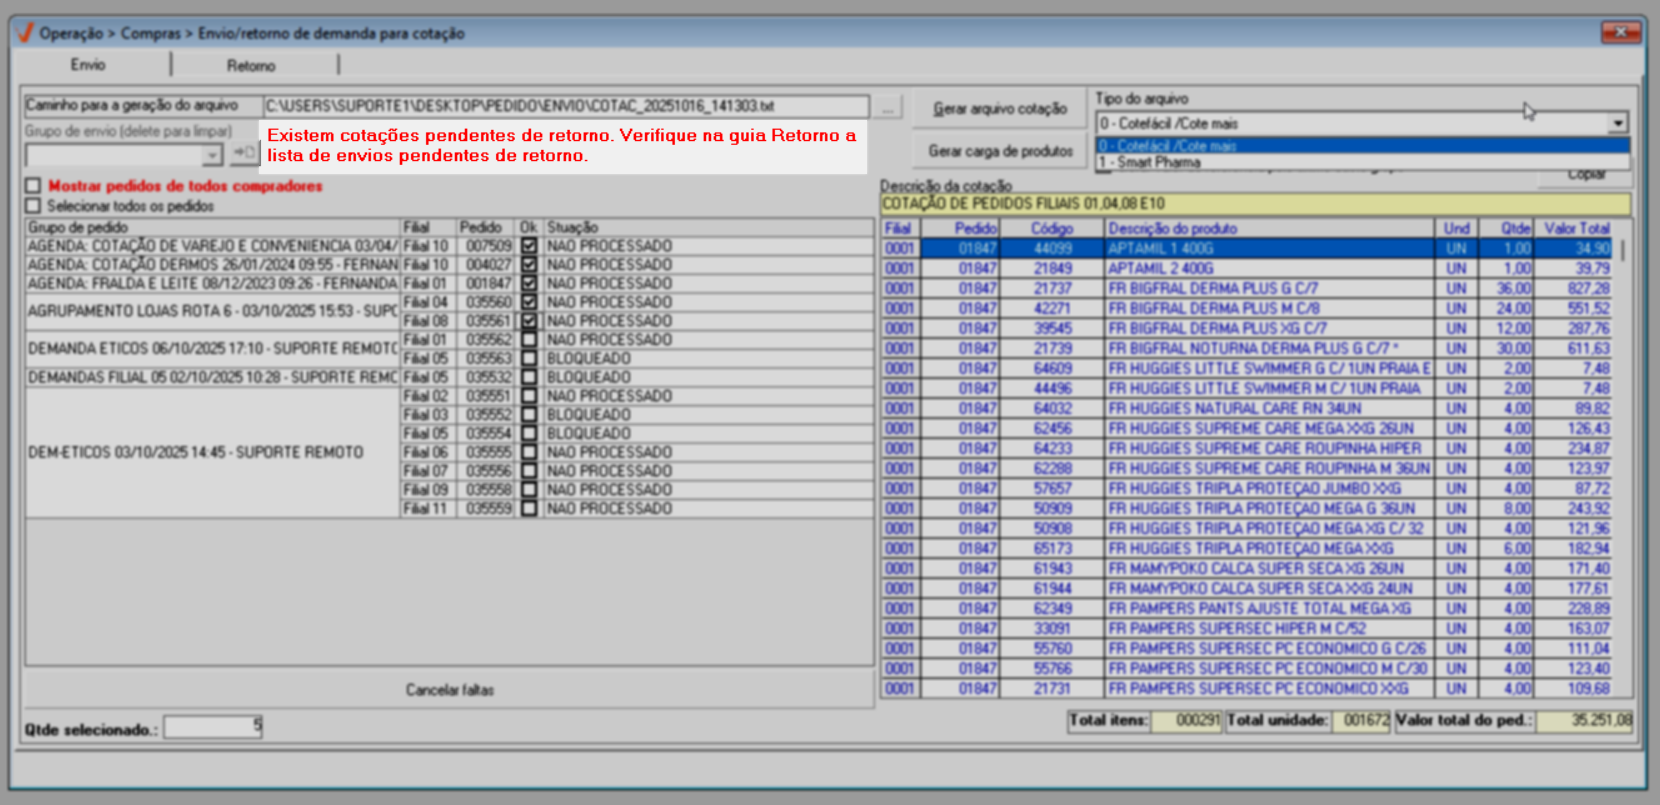Screen dimensions: 1660x805
Task: Close the Envio/retorno de demanda window
Action: (x=1619, y=32)
